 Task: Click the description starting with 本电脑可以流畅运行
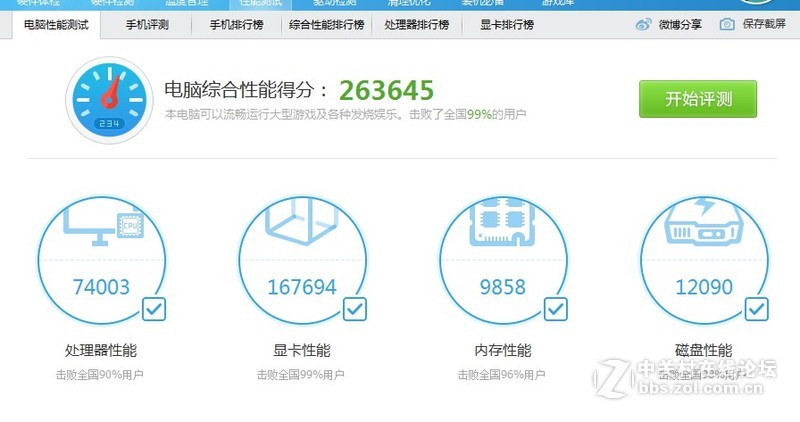345,114
